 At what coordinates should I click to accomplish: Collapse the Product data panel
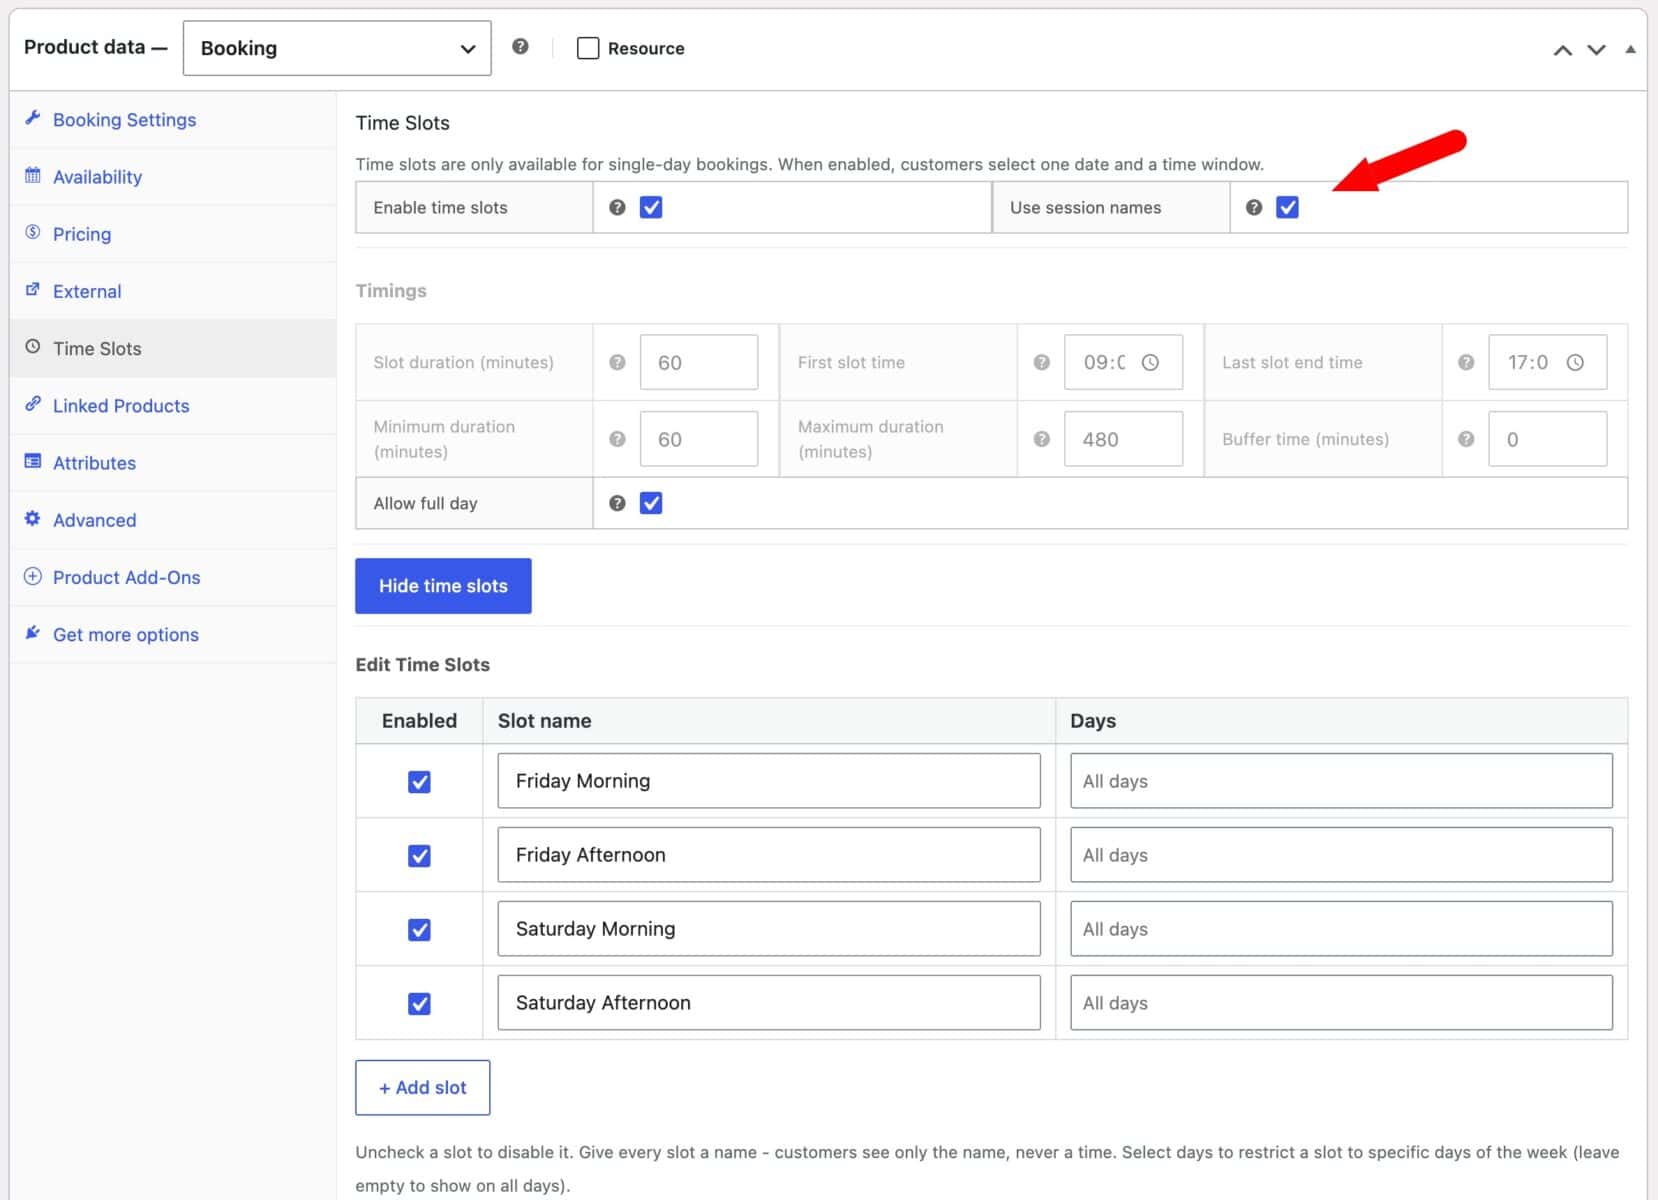pos(1631,49)
